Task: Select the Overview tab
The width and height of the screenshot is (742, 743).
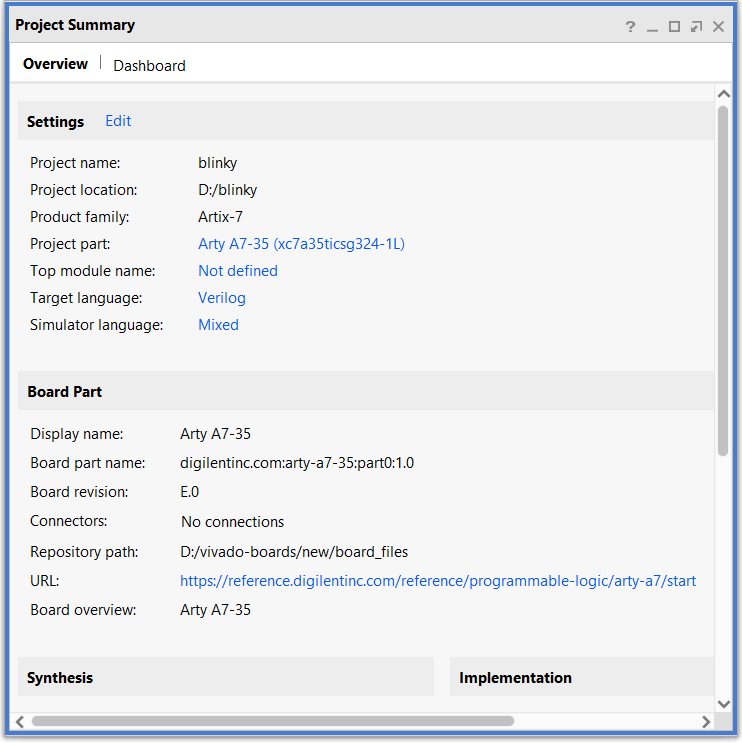Action: coord(55,64)
